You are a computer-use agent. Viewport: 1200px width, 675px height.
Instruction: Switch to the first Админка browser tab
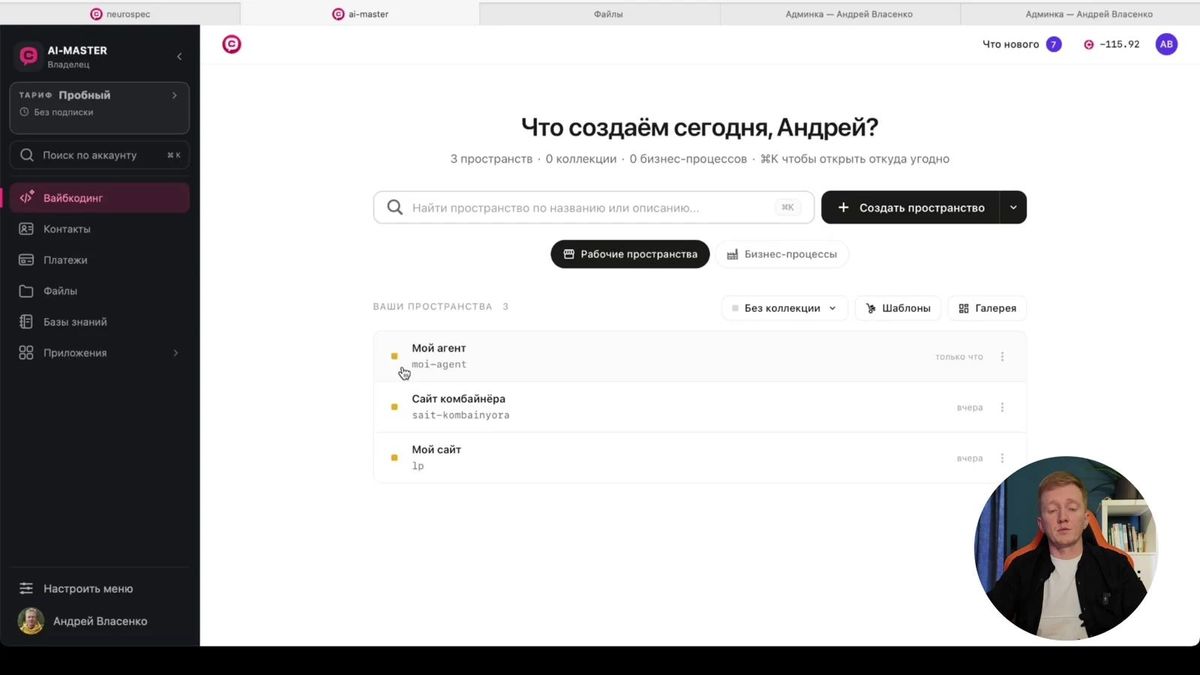coord(840,14)
